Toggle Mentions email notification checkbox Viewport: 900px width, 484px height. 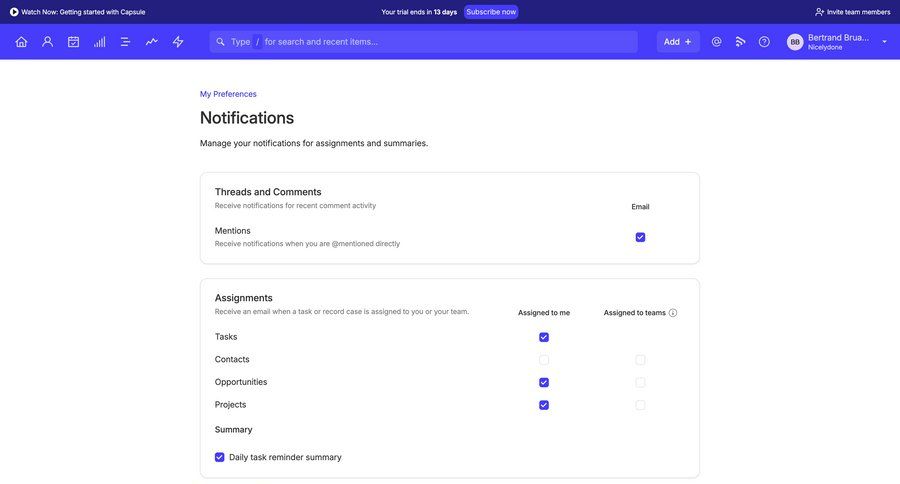640,237
